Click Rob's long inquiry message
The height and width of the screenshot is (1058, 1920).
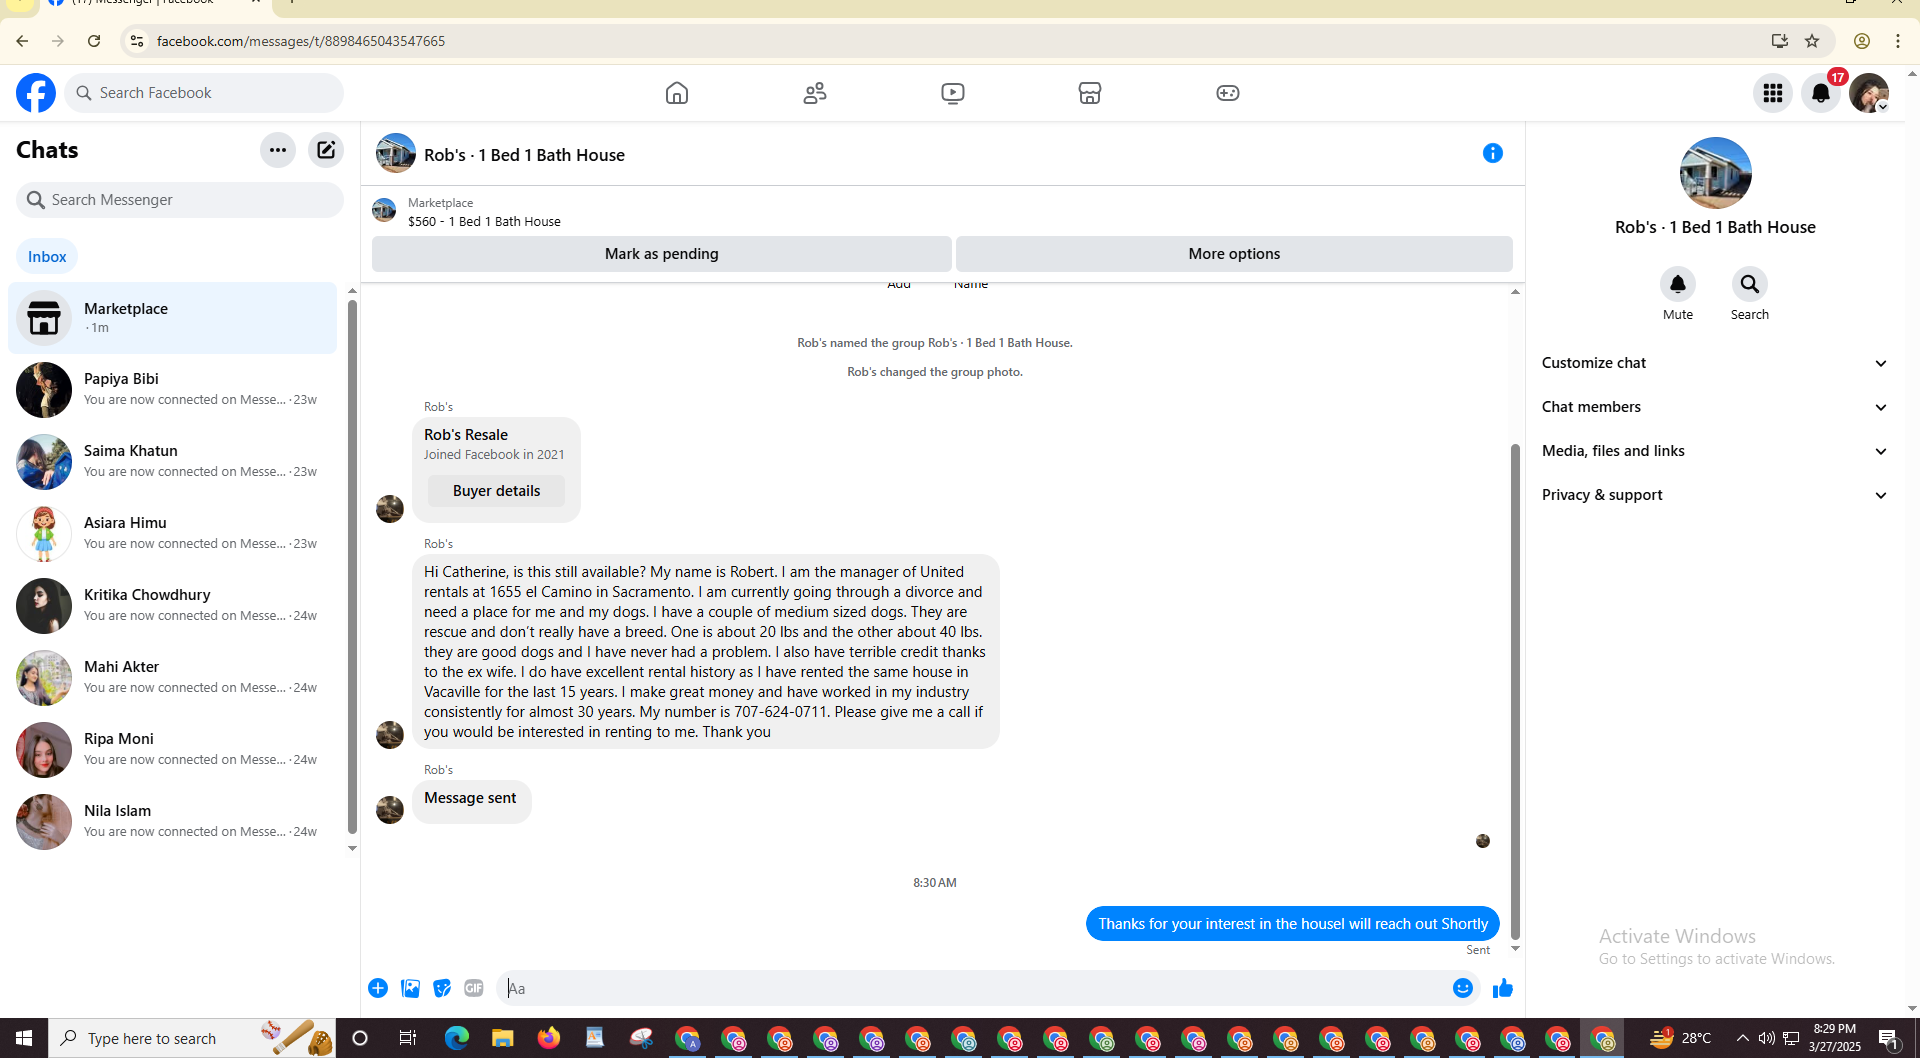click(x=706, y=652)
